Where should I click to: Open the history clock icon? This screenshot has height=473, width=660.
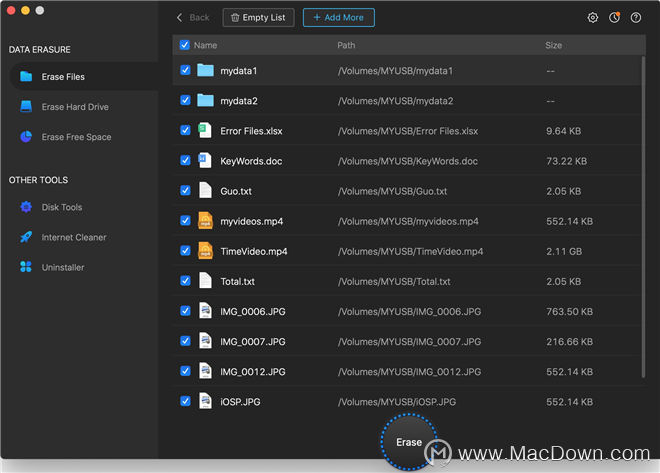pos(615,18)
